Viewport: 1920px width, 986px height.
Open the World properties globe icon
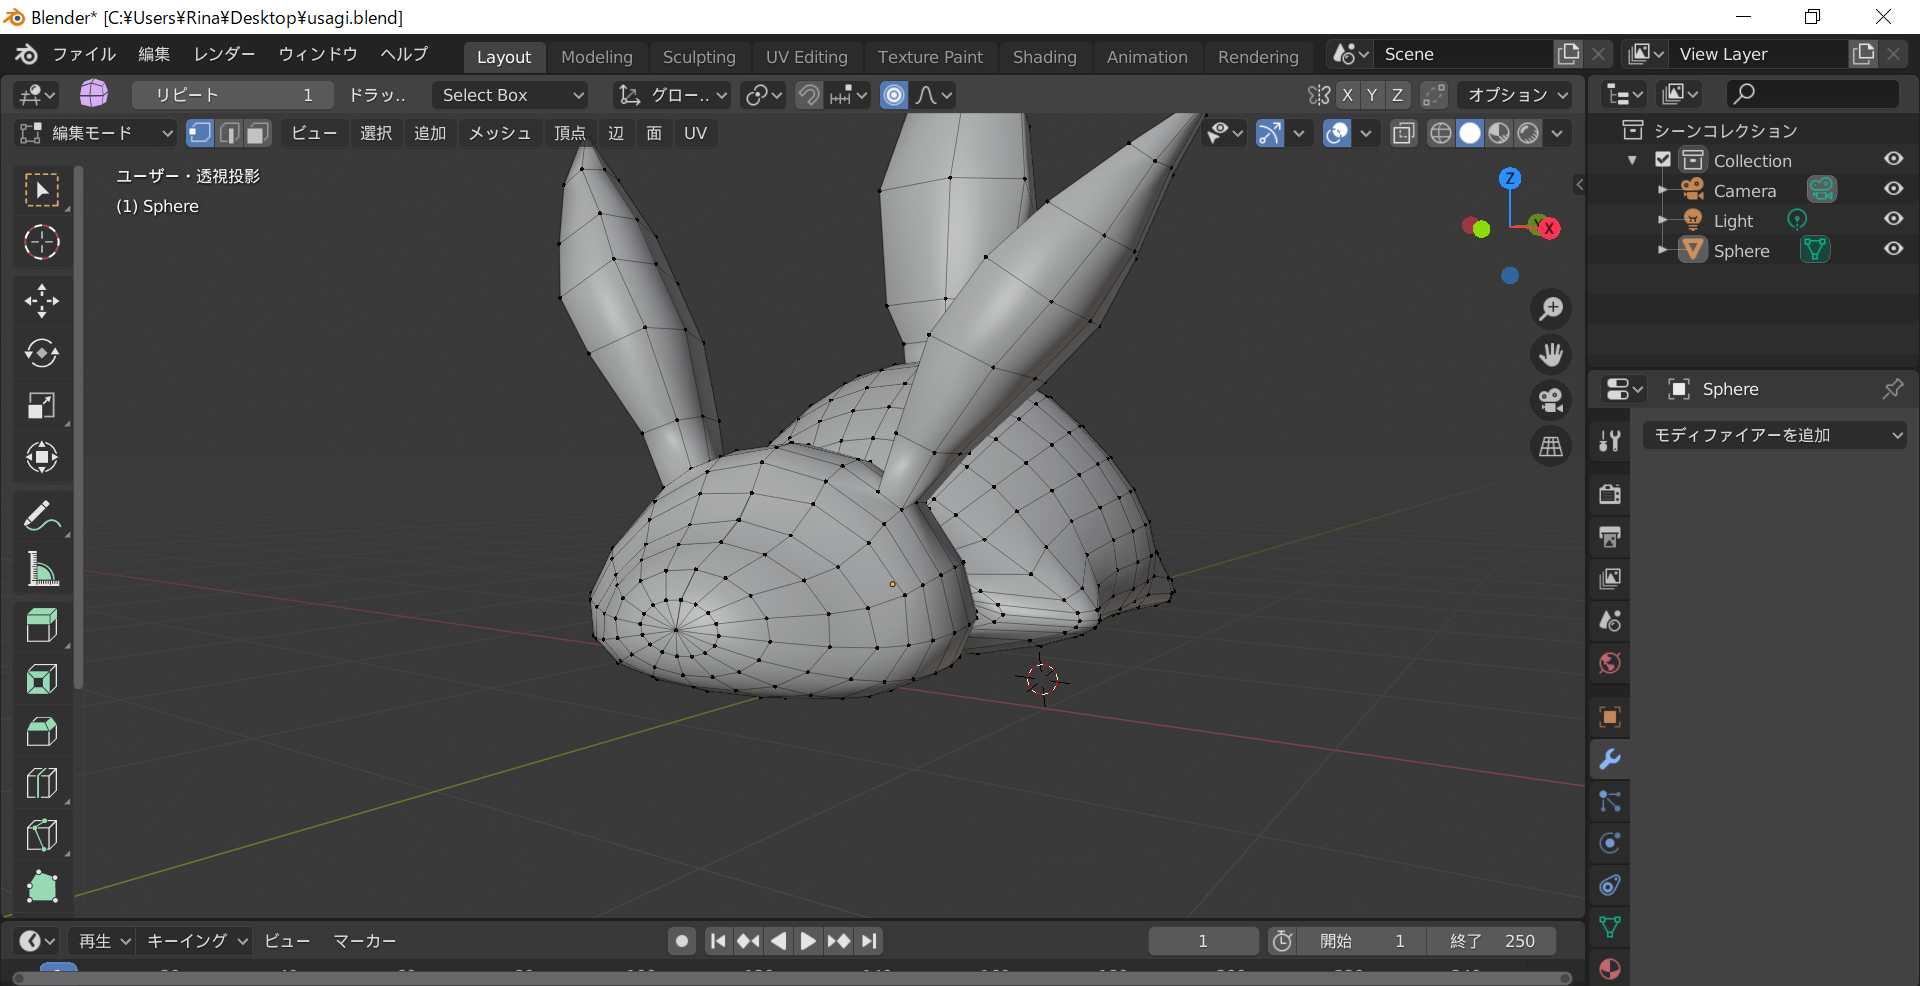pos(1610,662)
